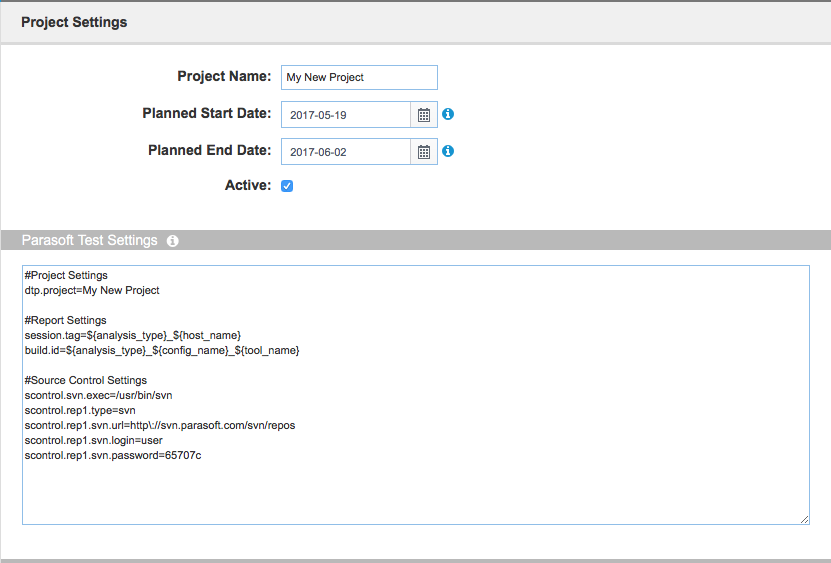Focus the Planned End Date text field
Screen dimensions: 831x563
click(346, 152)
